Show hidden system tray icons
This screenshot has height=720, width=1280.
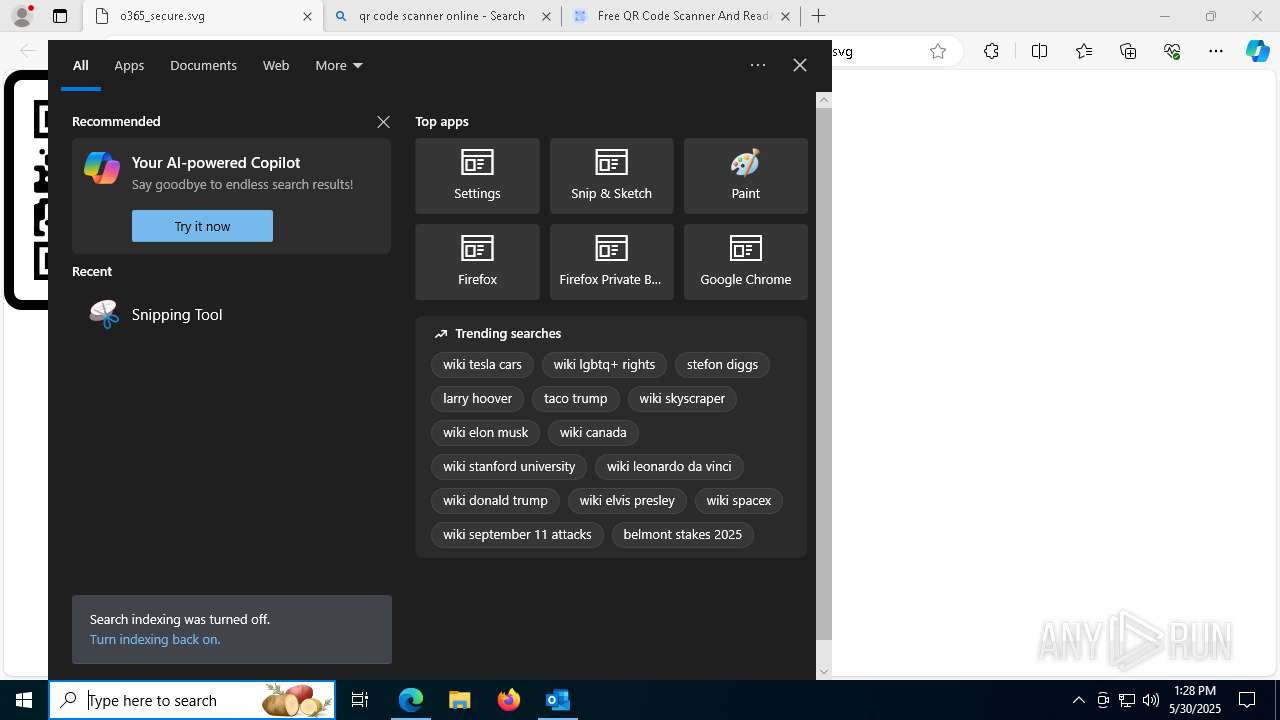(1078, 700)
